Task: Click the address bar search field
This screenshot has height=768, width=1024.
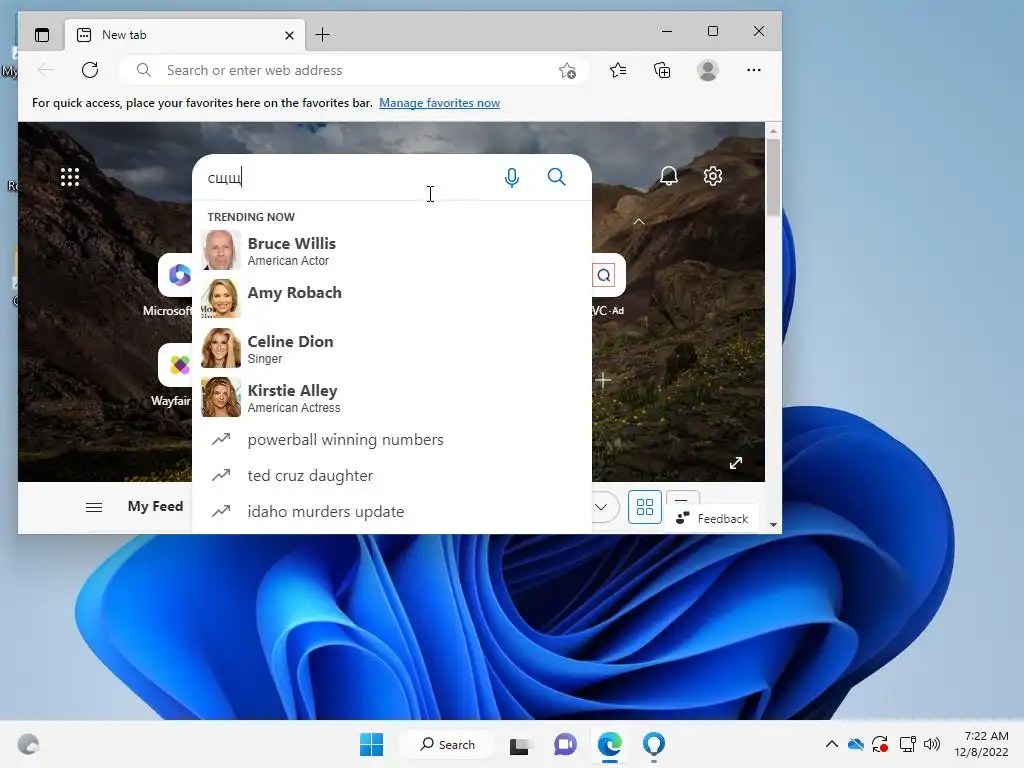Action: pyautogui.click(x=353, y=70)
